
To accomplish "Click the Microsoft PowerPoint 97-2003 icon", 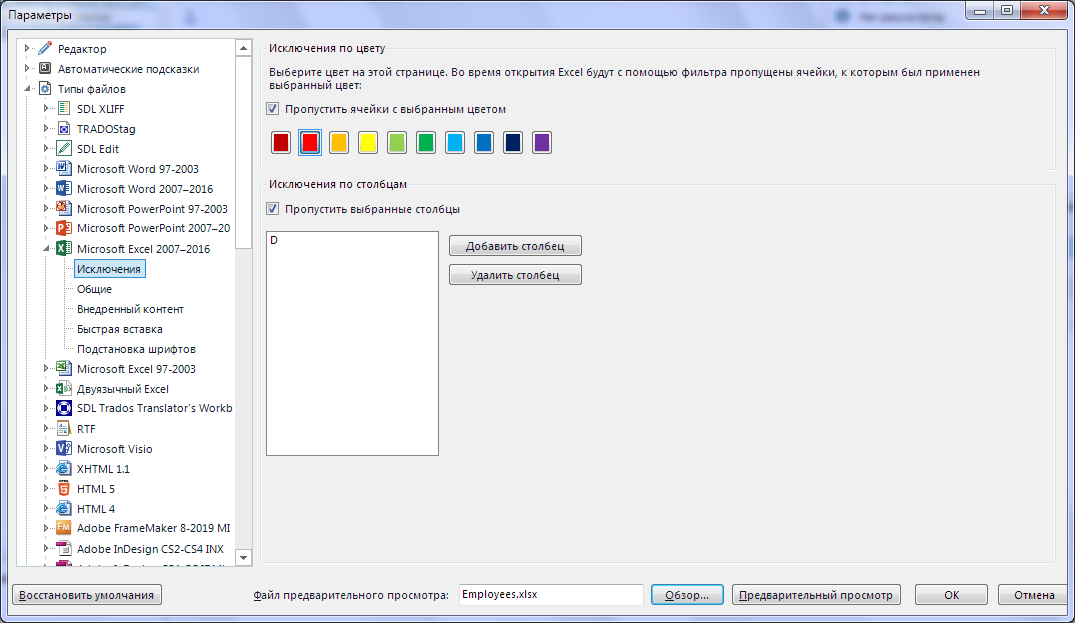I will (64, 209).
